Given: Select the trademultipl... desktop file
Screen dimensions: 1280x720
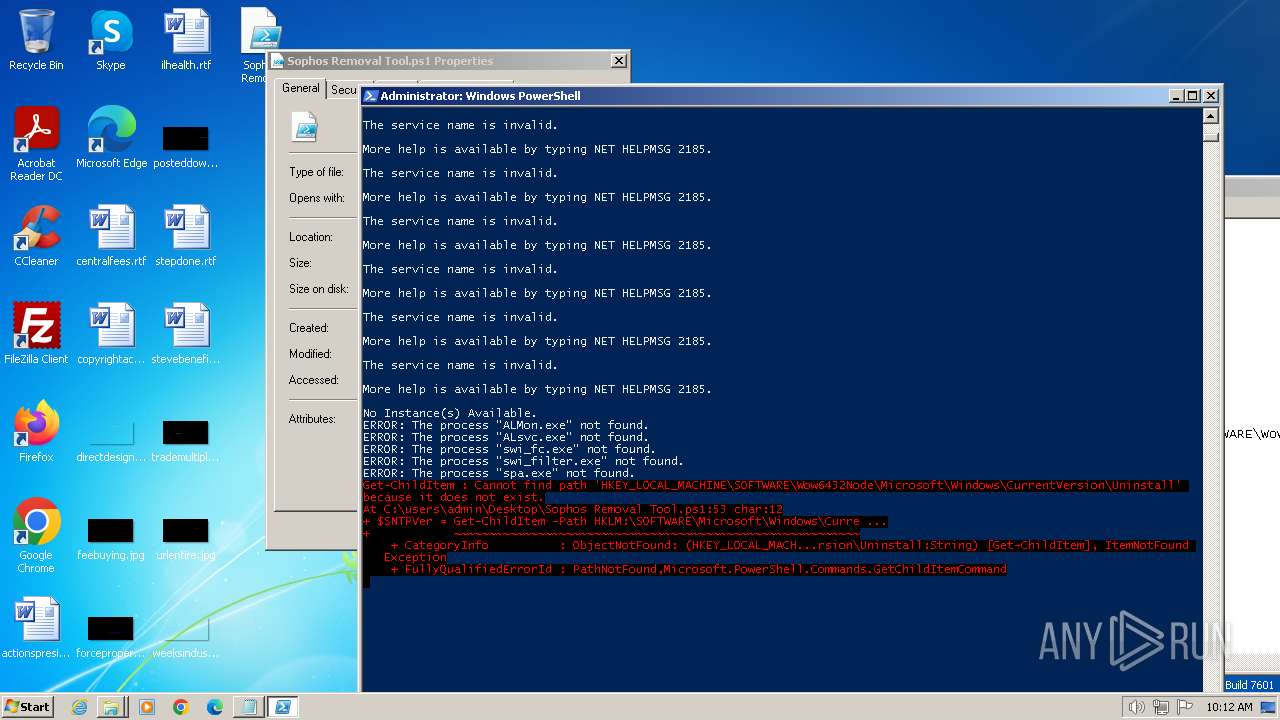Looking at the screenshot, I should click(186, 438).
